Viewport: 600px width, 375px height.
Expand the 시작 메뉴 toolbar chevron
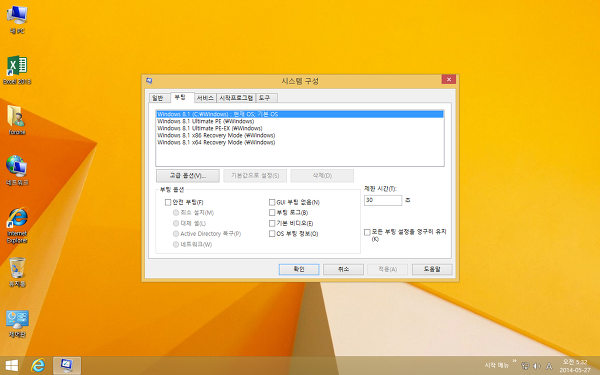click(x=514, y=361)
